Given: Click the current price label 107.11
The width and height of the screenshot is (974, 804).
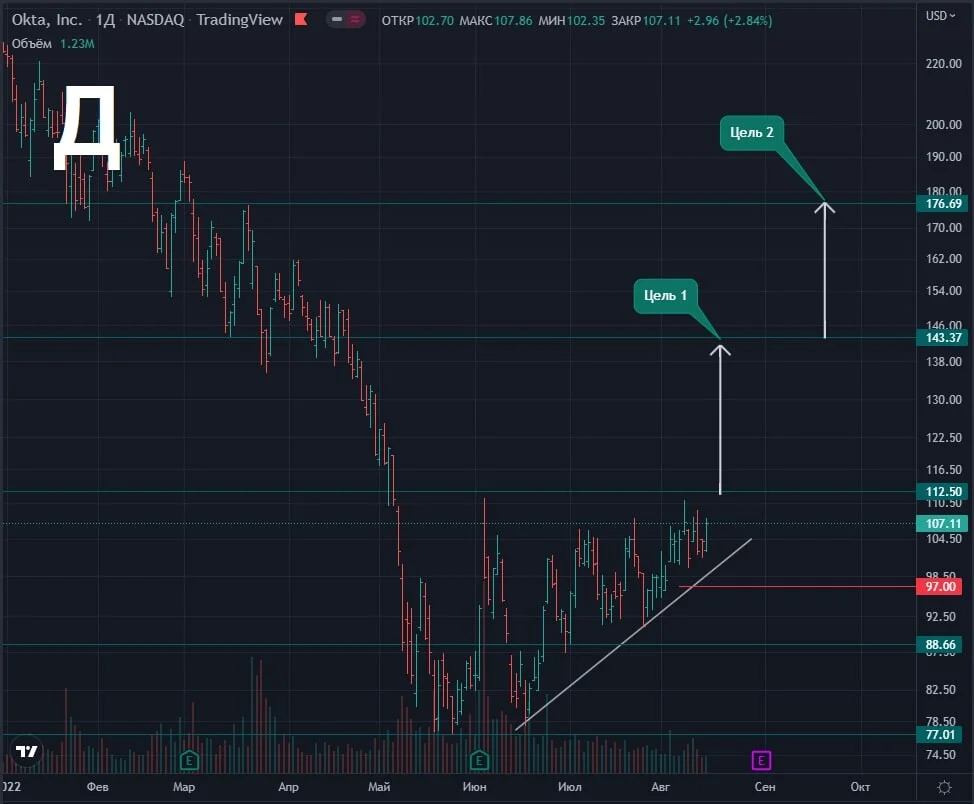Looking at the screenshot, I should click(x=943, y=523).
